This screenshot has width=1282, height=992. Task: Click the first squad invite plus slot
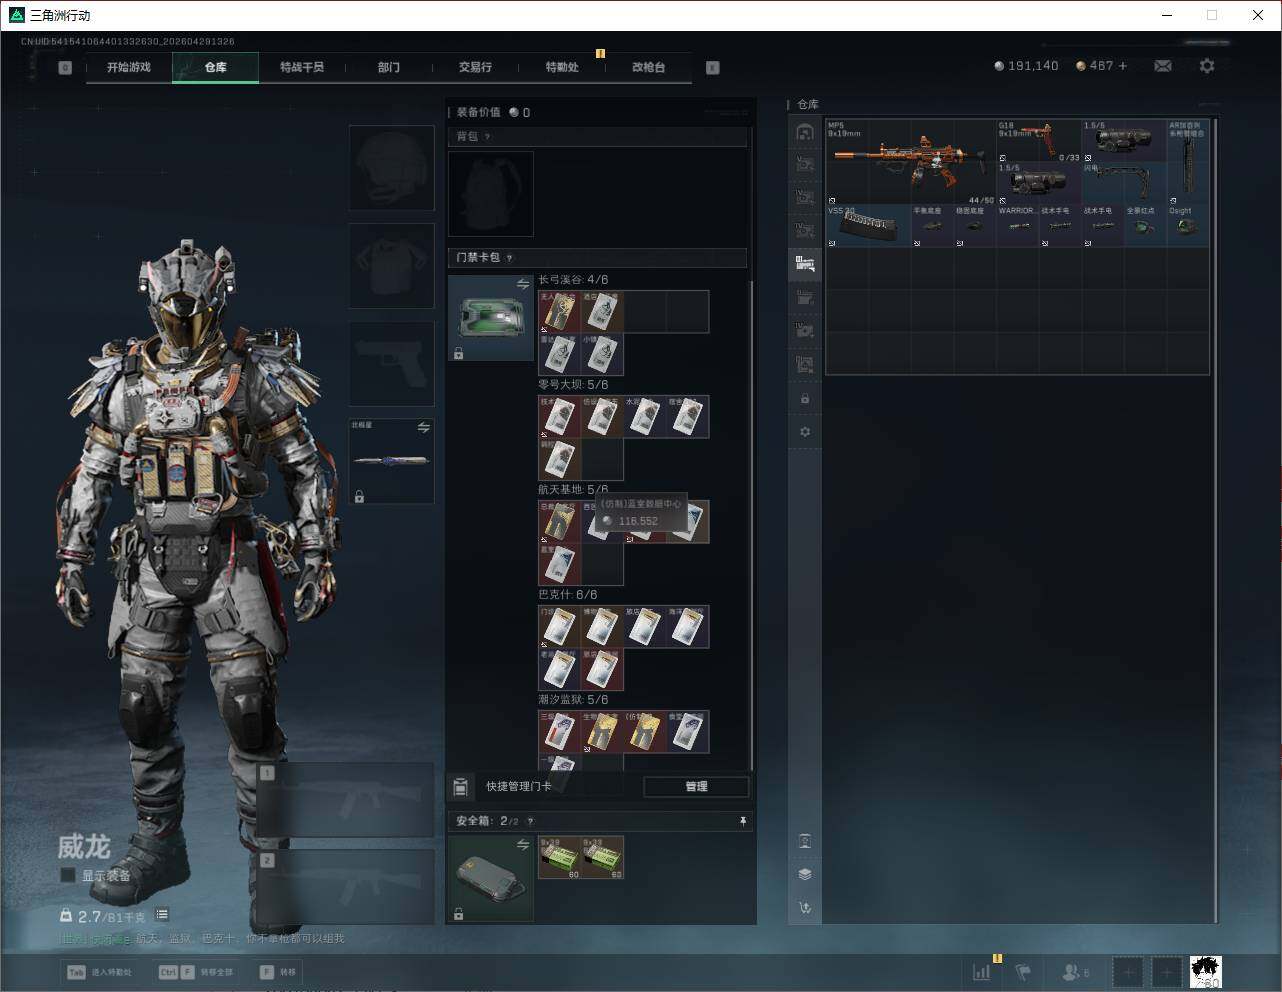[x=1128, y=971]
